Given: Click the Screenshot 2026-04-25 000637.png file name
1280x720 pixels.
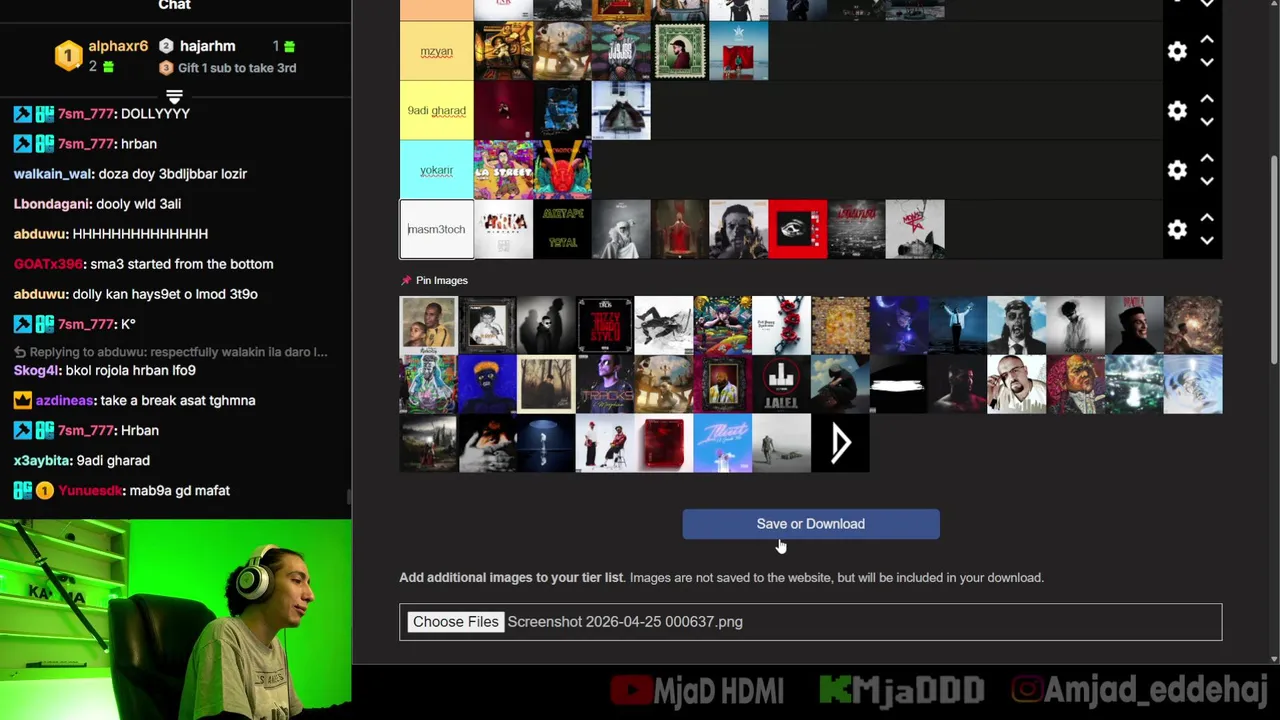Looking at the screenshot, I should click(625, 622).
